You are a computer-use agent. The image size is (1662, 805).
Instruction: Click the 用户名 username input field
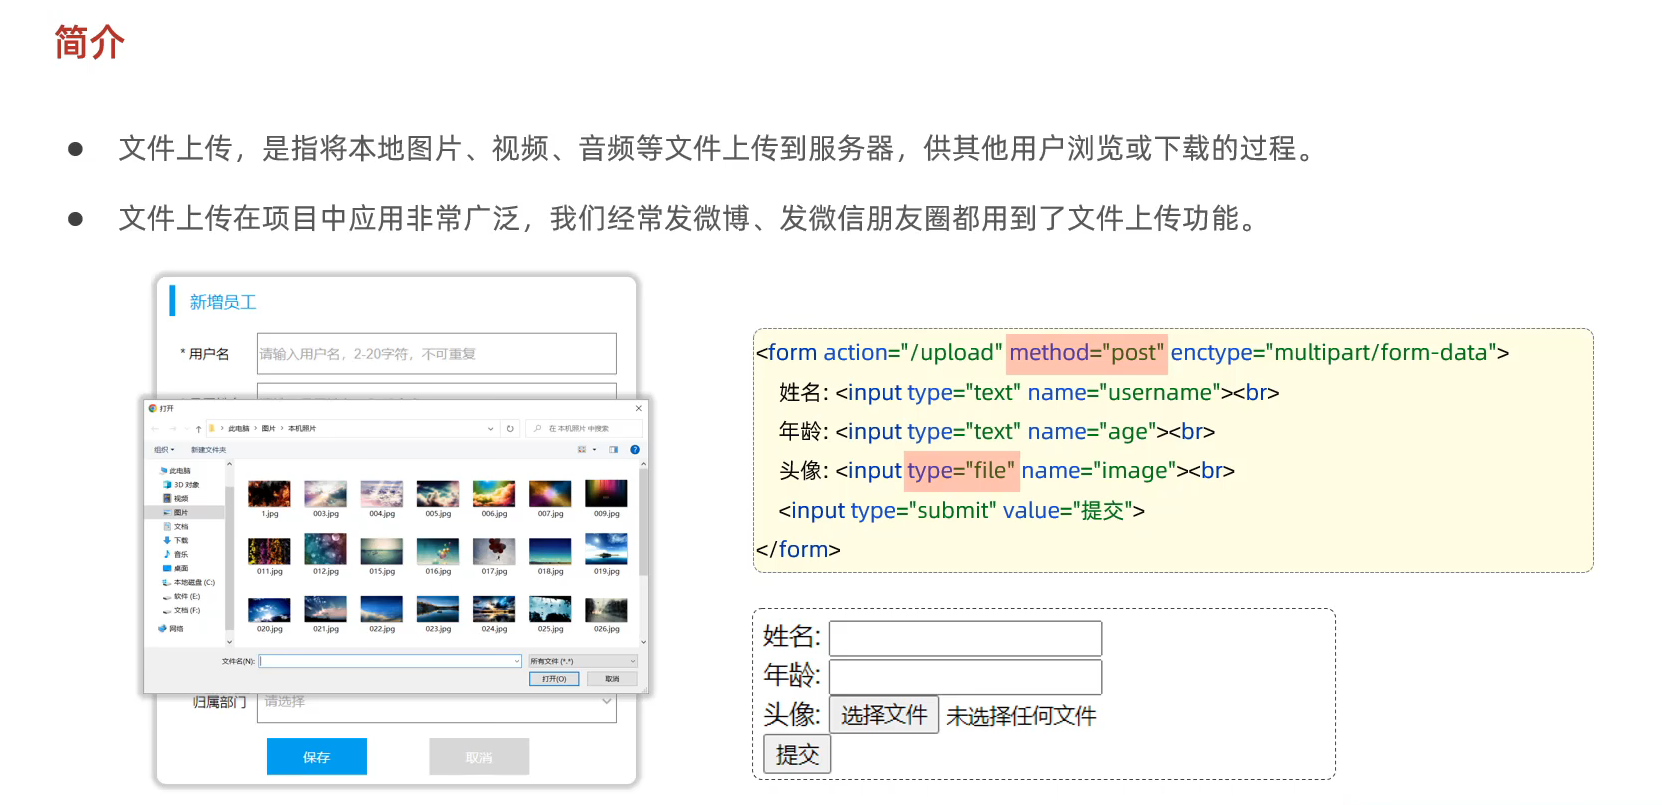click(436, 354)
